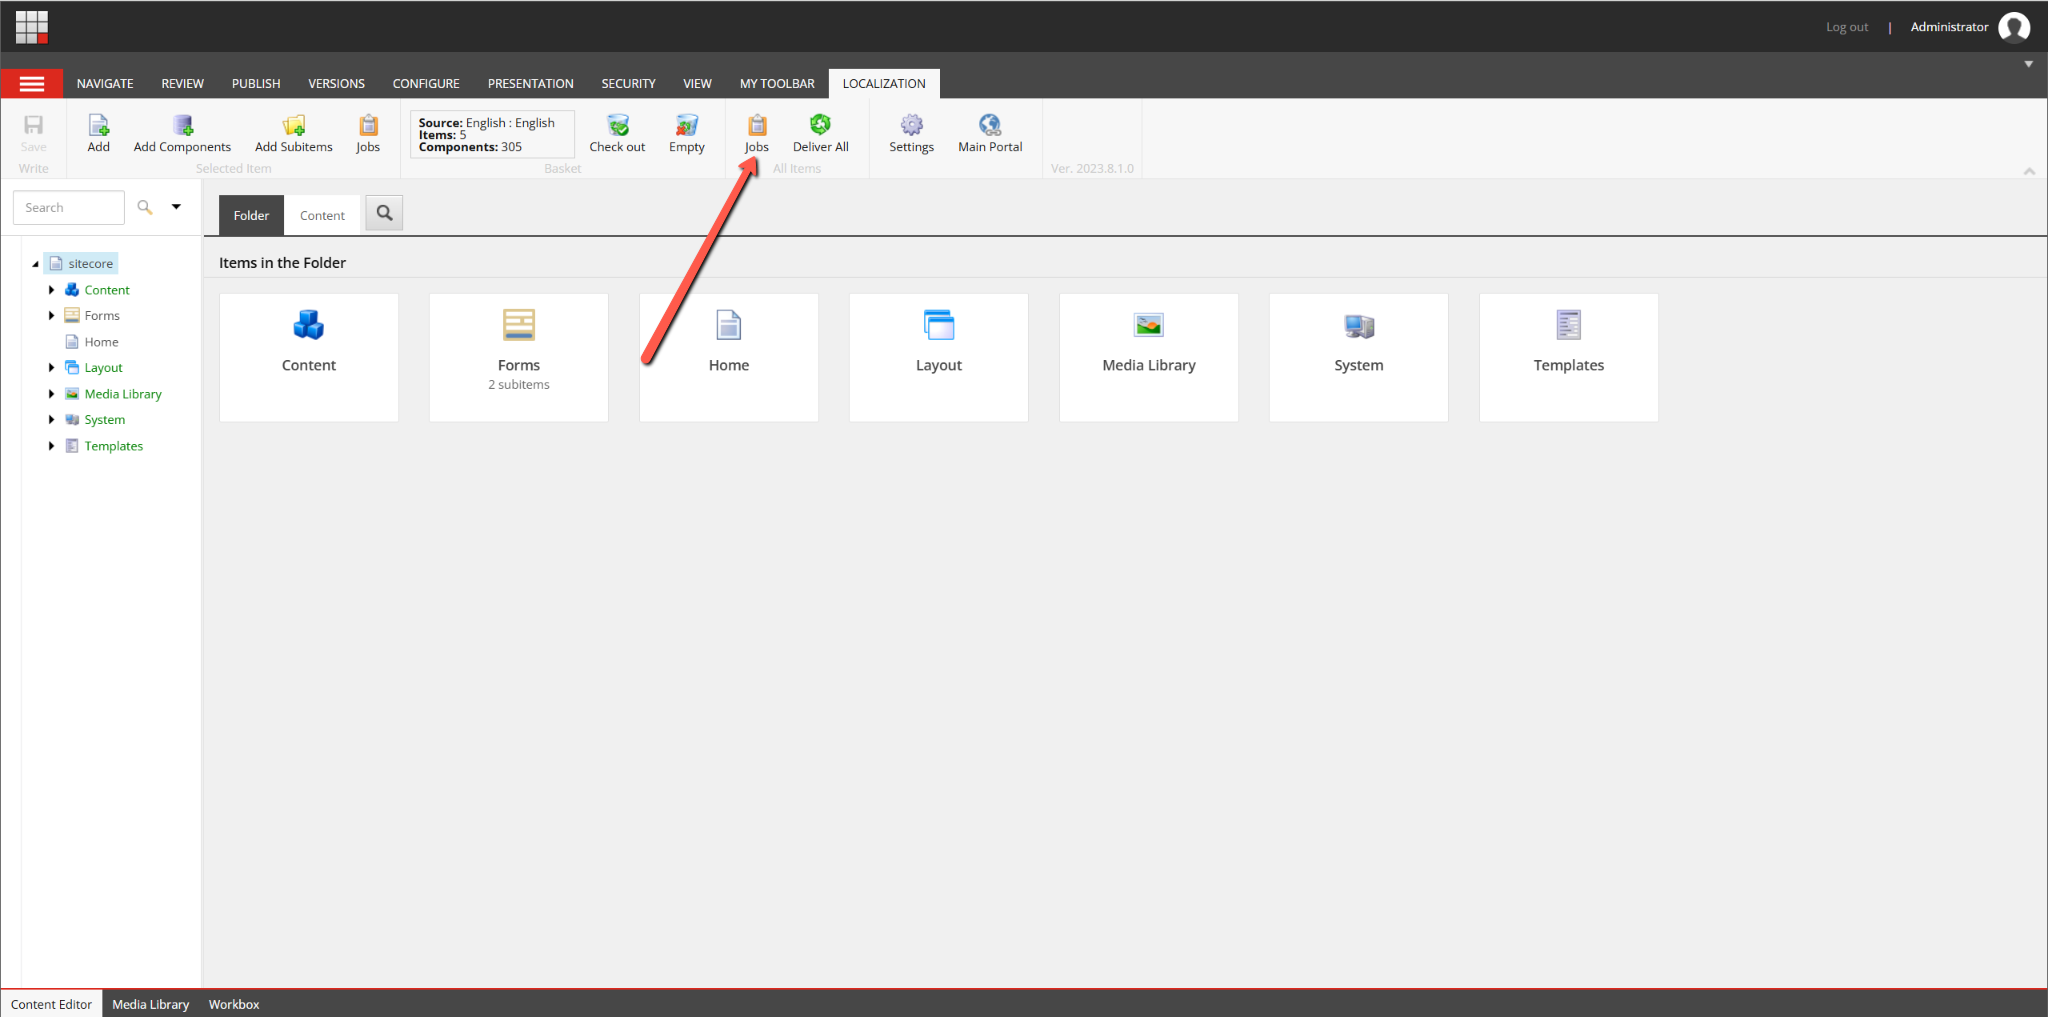Viewport: 2048px width, 1017px height.
Task: Open the Templates tile
Action: [1569, 357]
